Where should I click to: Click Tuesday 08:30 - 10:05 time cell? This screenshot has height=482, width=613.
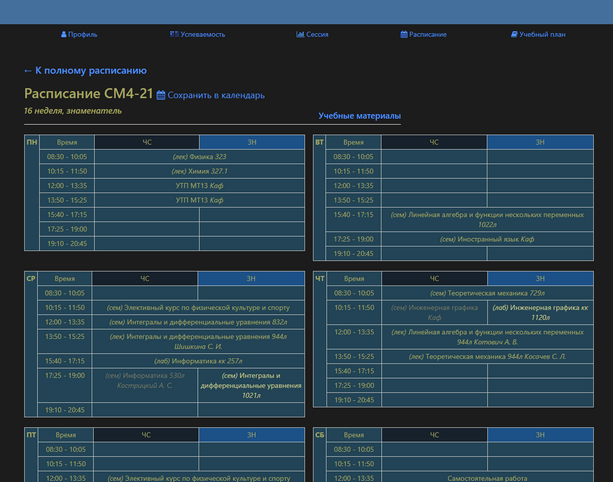353,157
